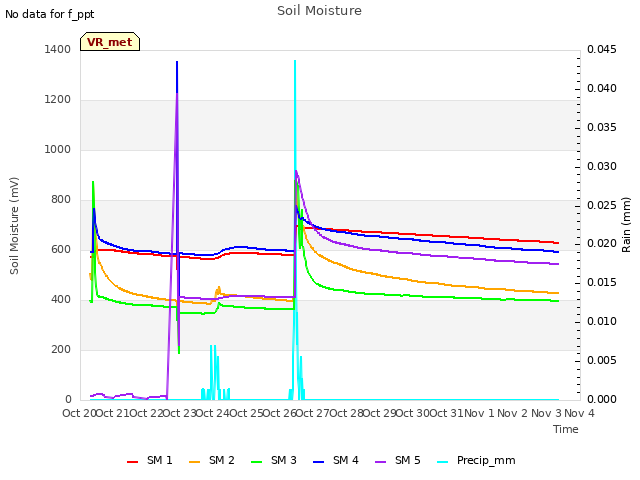The image size is (640, 480).
Task: Click the cyan Precip_mm legend swatch
Action: click(x=443, y=462)
